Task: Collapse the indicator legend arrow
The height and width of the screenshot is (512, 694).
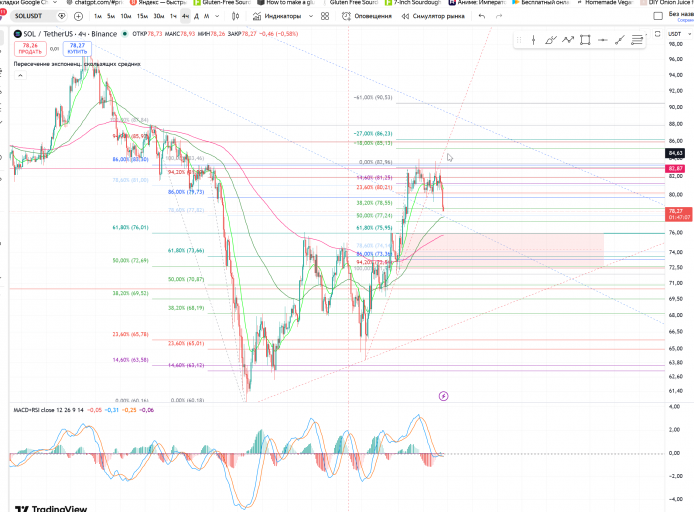Action: pos(20,76)
